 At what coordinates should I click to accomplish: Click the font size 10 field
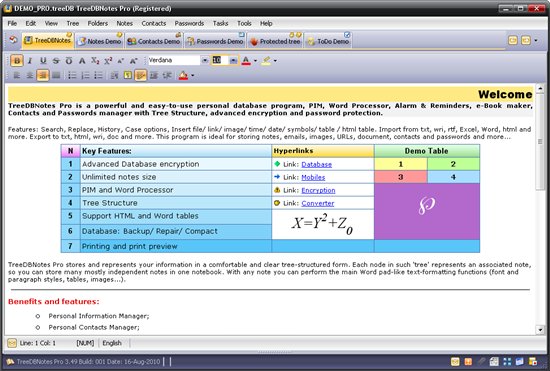tap(220, 60)
